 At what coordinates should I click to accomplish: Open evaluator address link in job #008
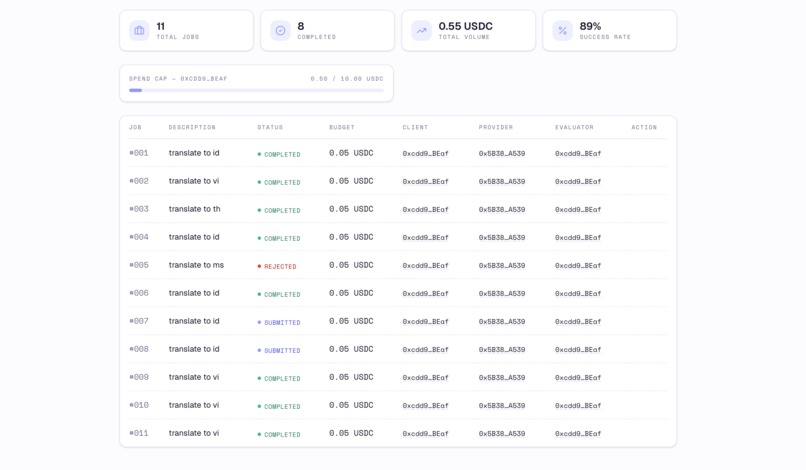(578, 350)
